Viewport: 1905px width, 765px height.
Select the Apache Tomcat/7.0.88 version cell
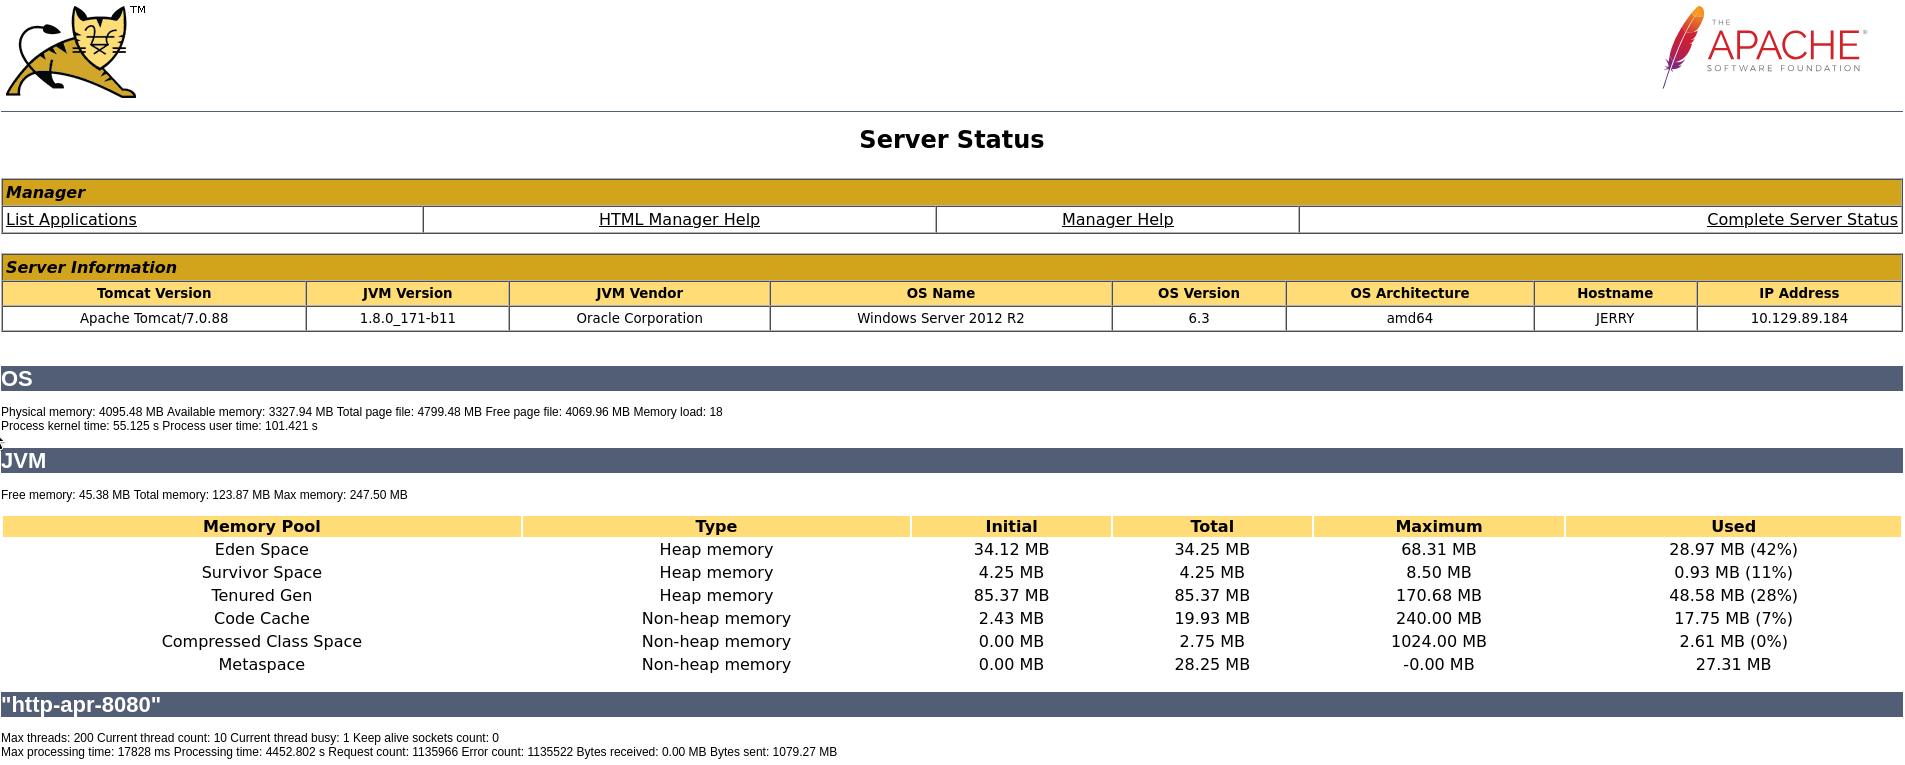click(x=154, y=318)
